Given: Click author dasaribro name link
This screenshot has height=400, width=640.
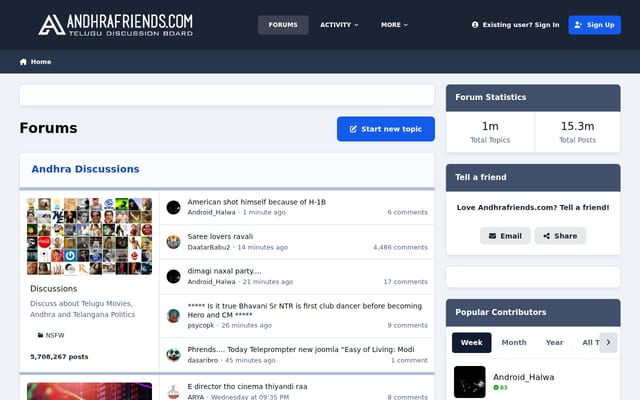Looking at the screenshot, I should tap(202, 360).
